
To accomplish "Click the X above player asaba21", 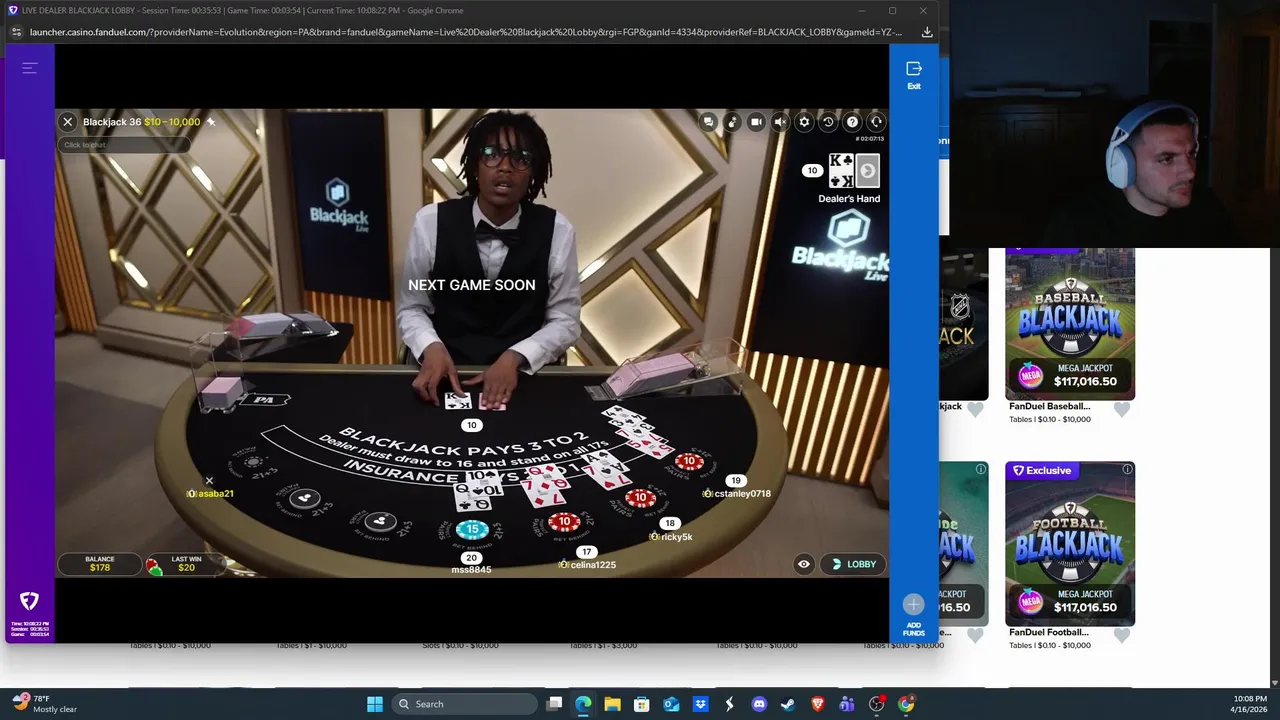I will point(209,481).
